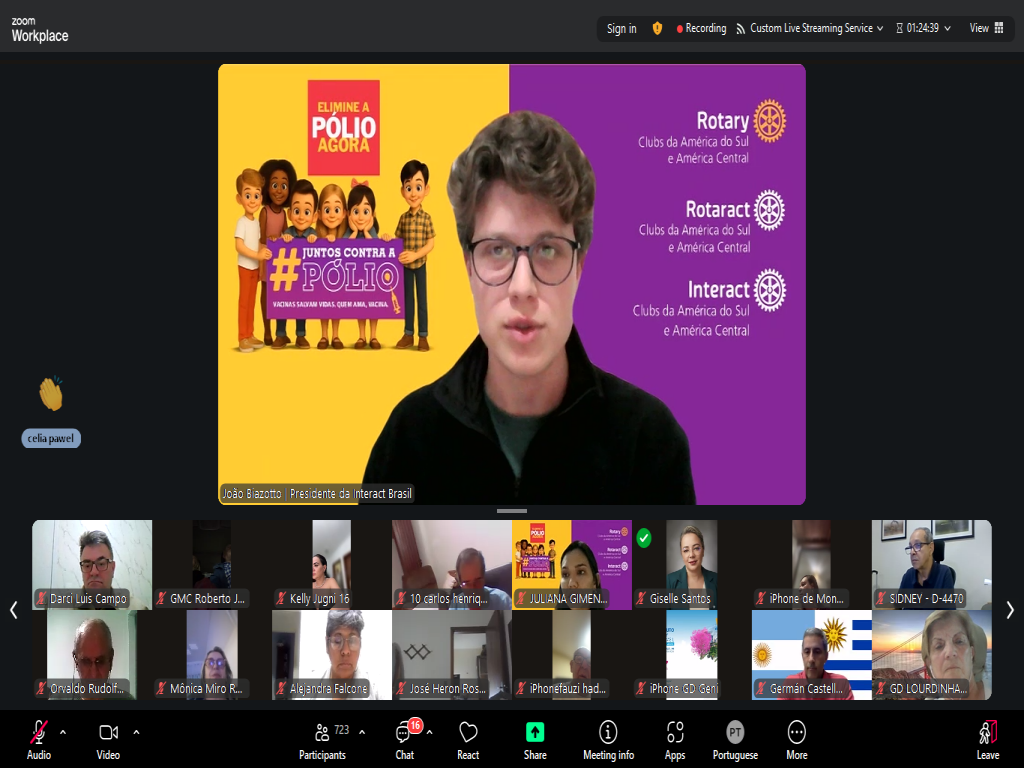Click the green Share screen icon
Screen dimensions: 1024x768
[535, 732]
